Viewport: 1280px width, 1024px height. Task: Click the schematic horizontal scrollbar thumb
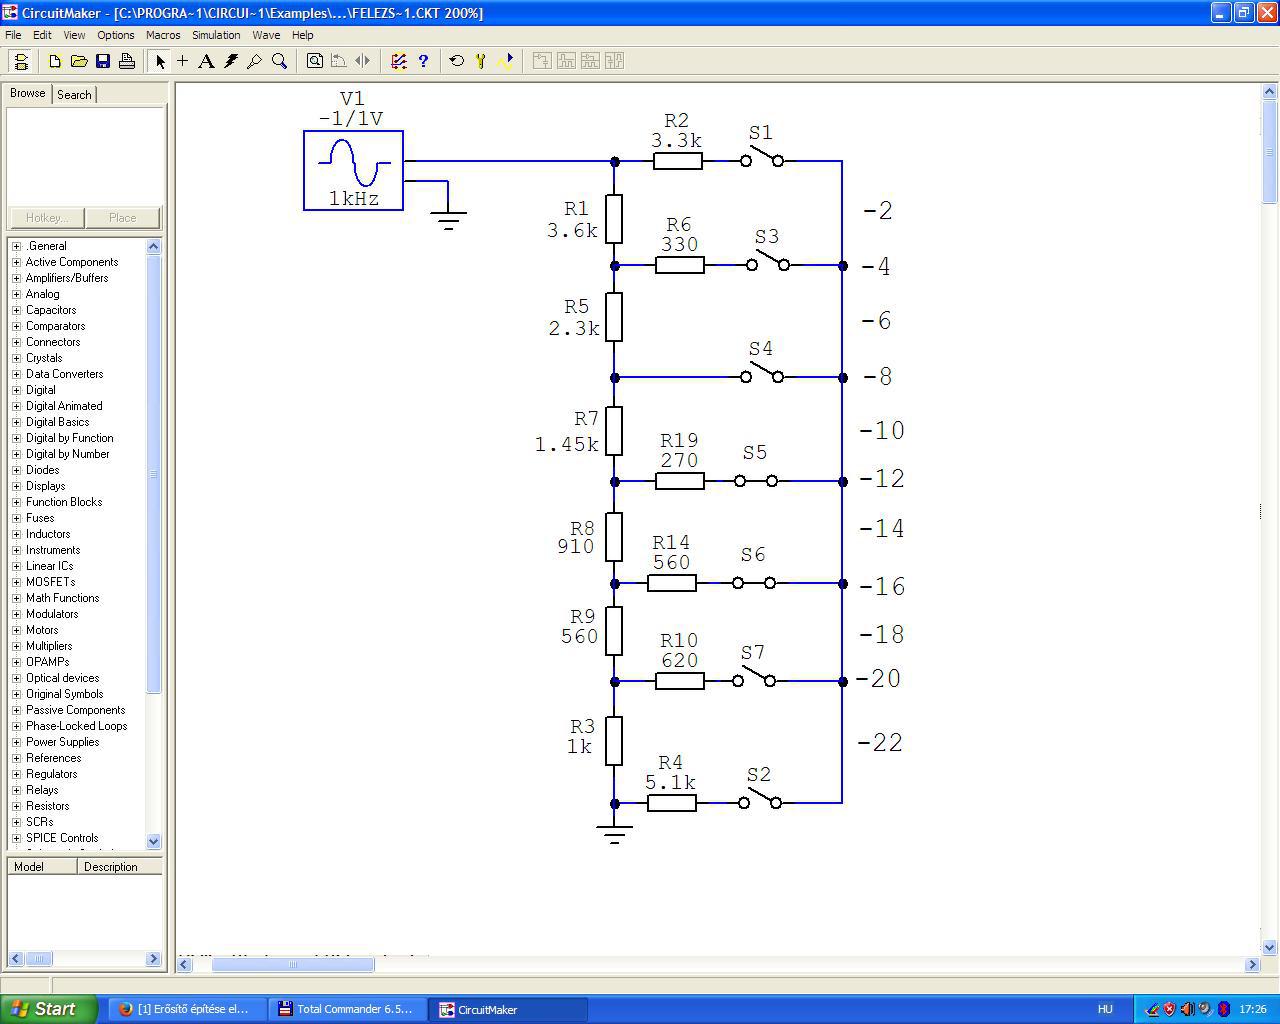(293, 964)
